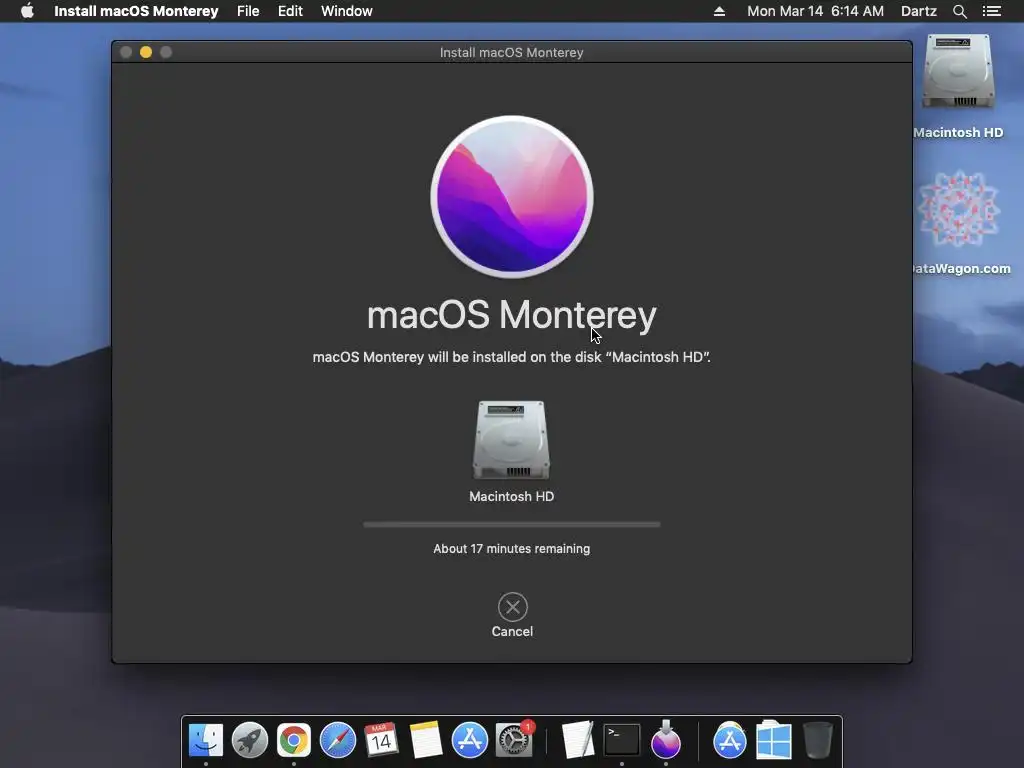Screen dimensions: 1024x768
Task: Open Notification Center list icon
Action: (x=991, y=11)
